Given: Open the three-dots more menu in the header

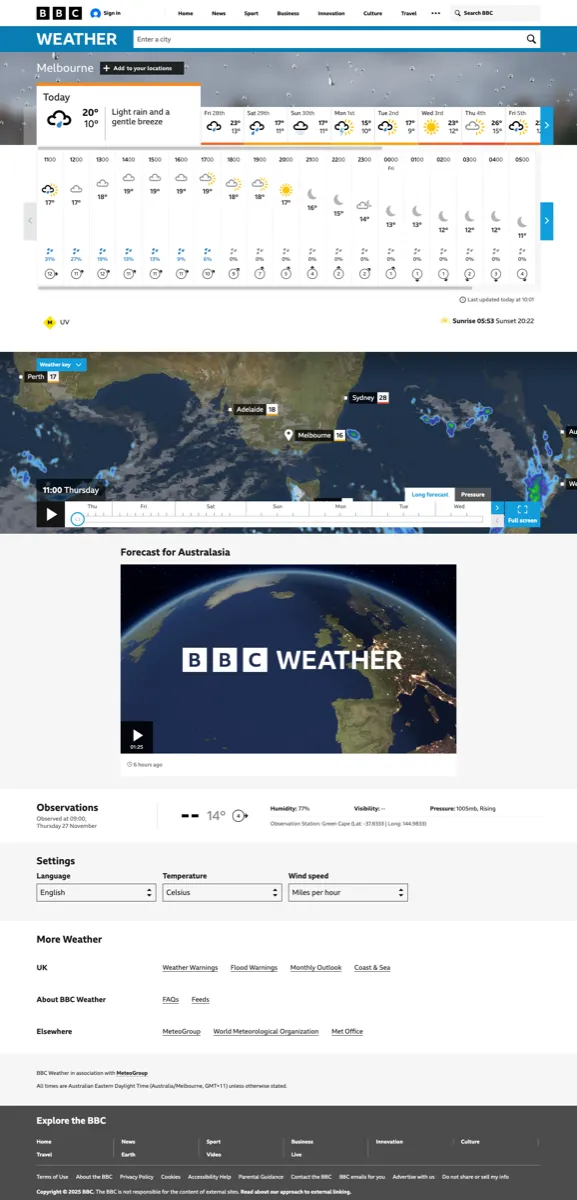Looking at the screenshot, I should (435, 13).
